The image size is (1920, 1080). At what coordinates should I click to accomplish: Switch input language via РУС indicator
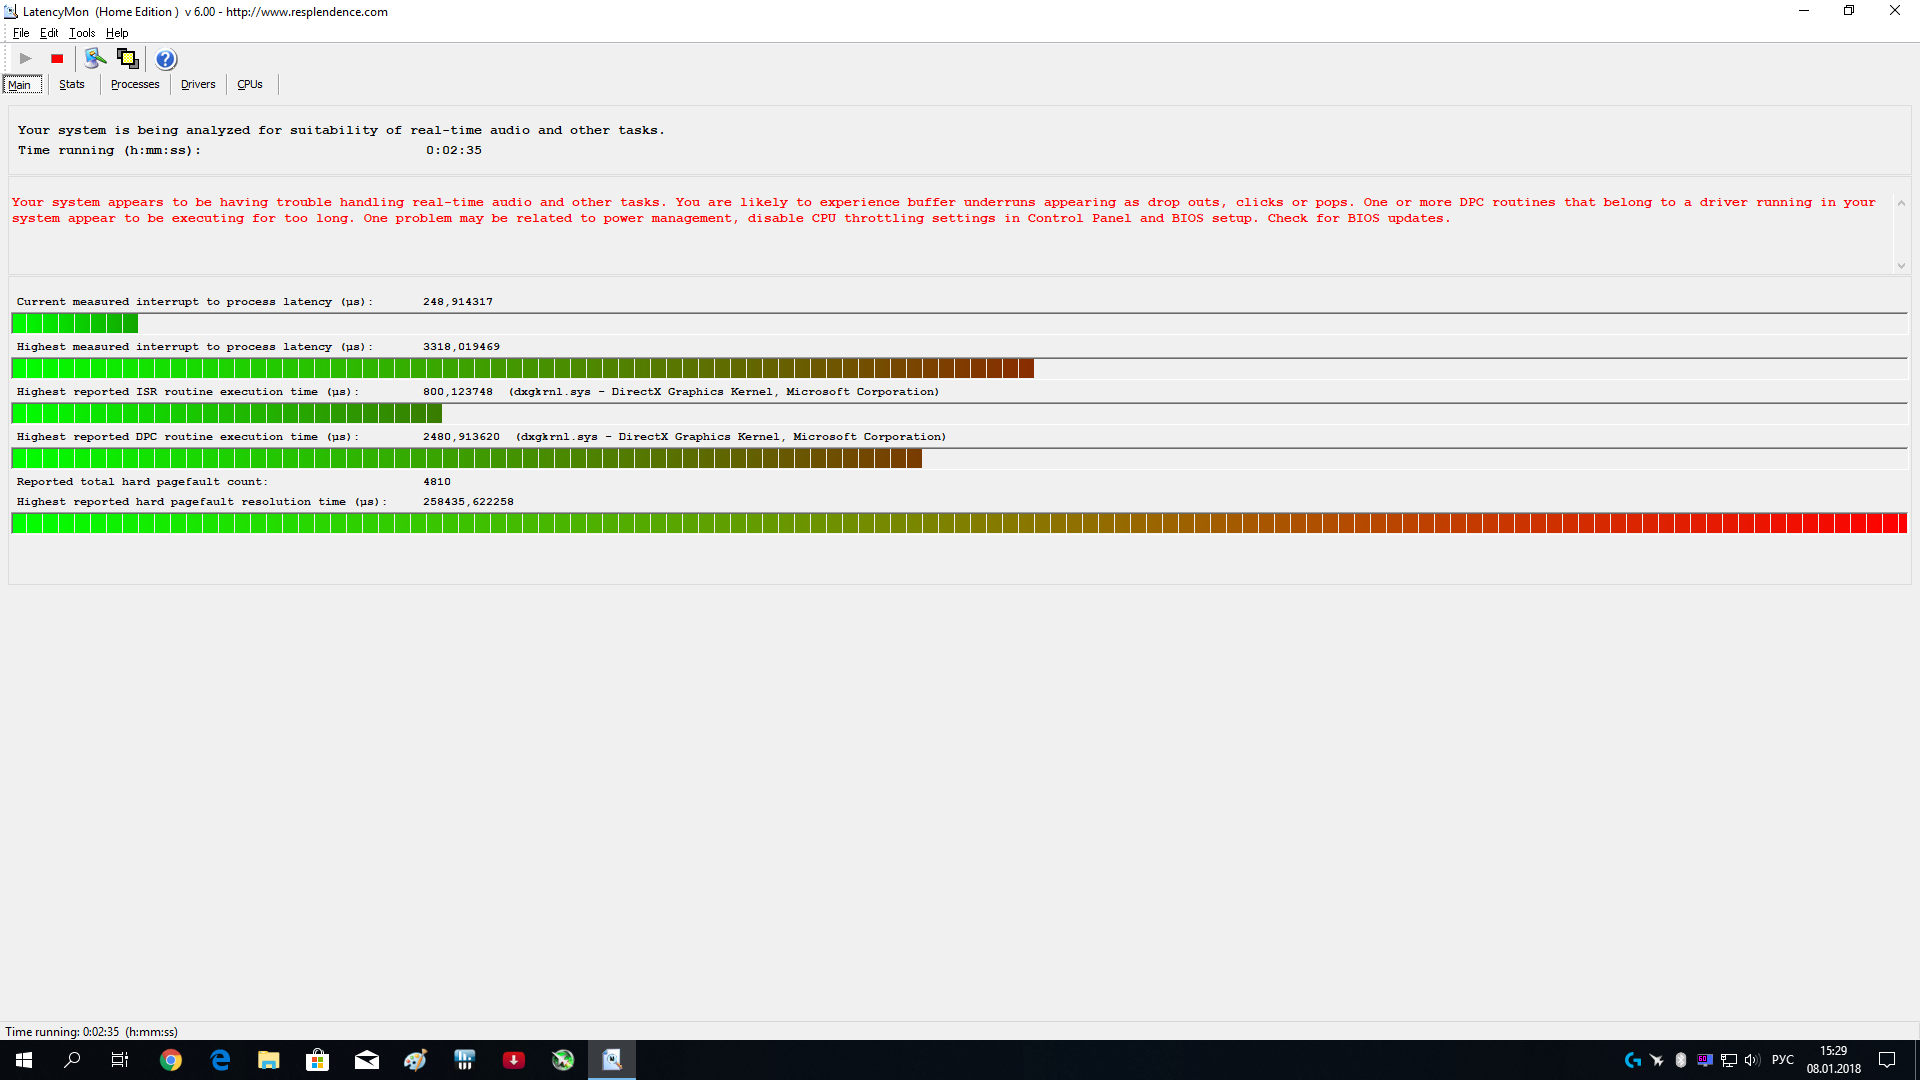click(1782, 1060)
